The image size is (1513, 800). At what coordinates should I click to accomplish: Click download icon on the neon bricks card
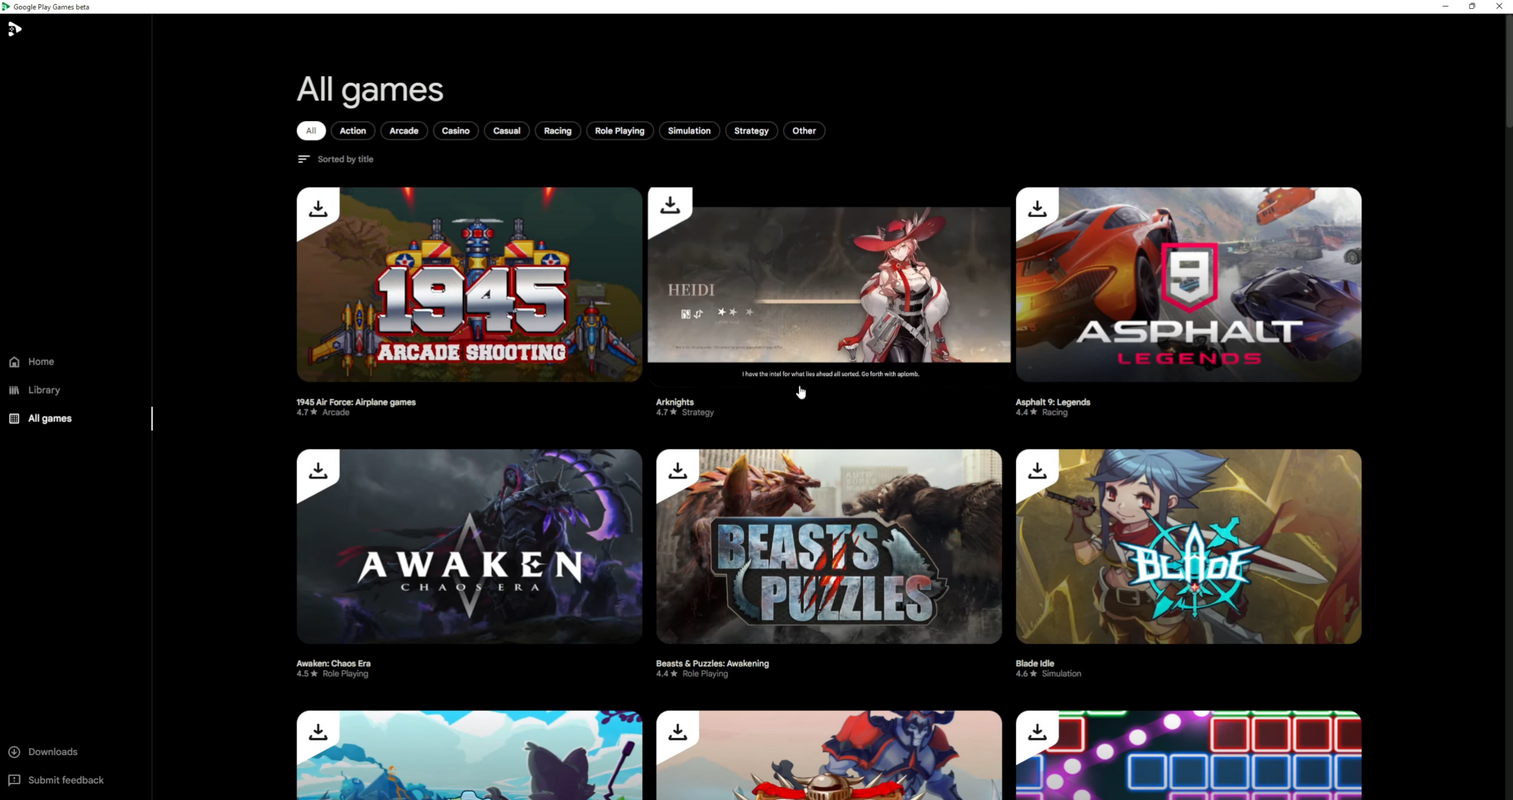[1037, 733]
